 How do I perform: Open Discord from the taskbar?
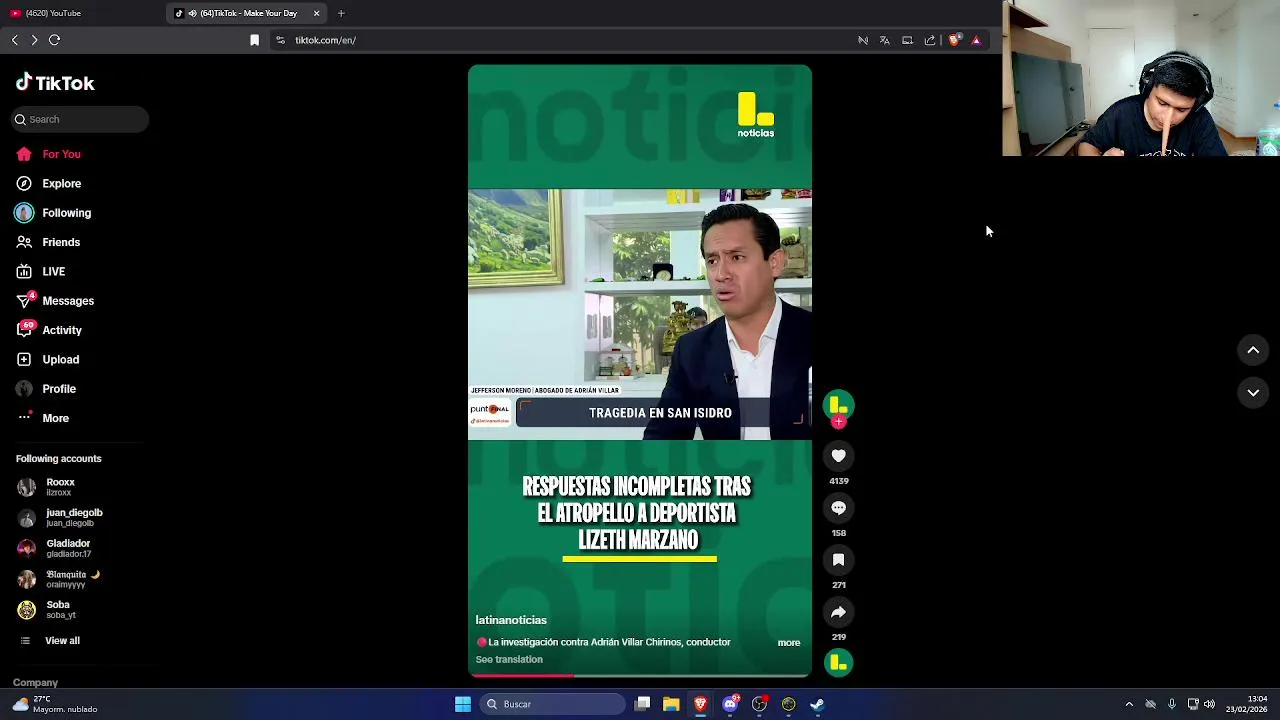pos(730,704)
